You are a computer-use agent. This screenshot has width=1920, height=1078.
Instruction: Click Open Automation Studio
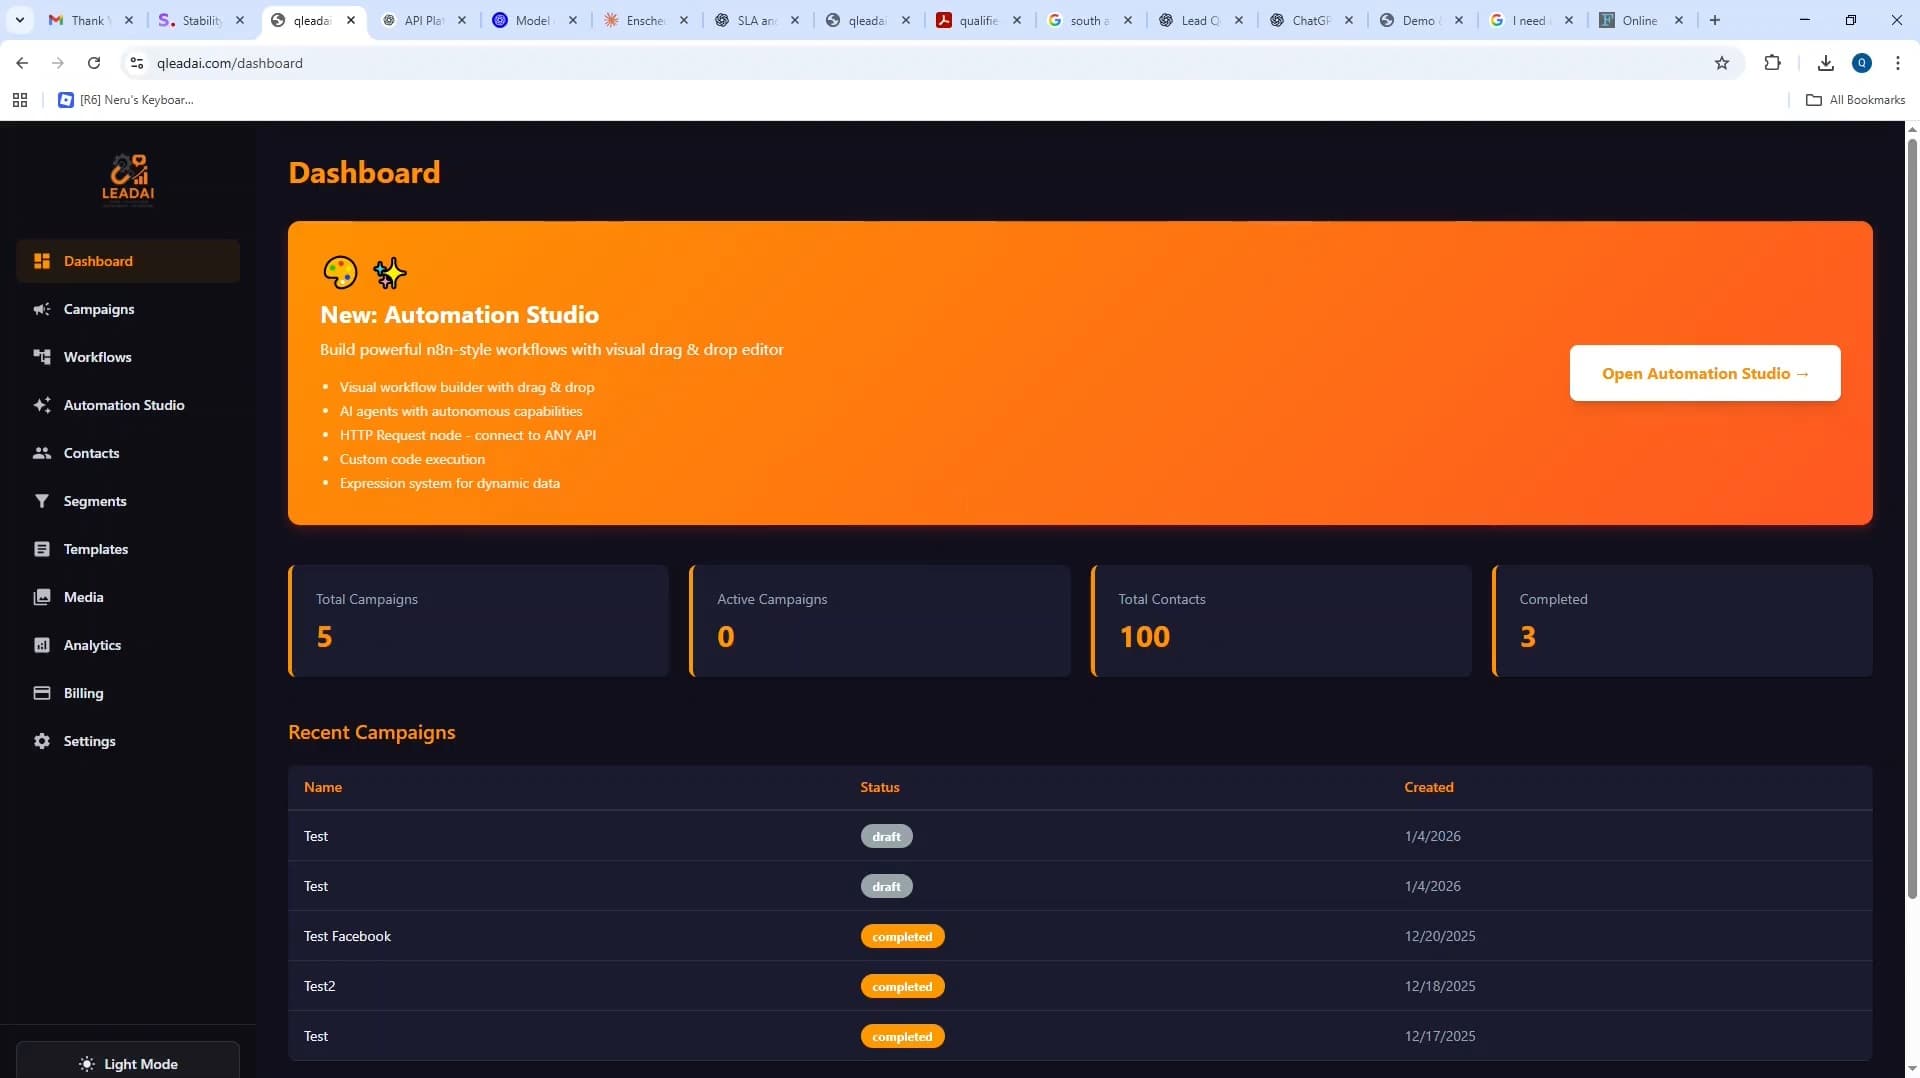coord(1704,373)
